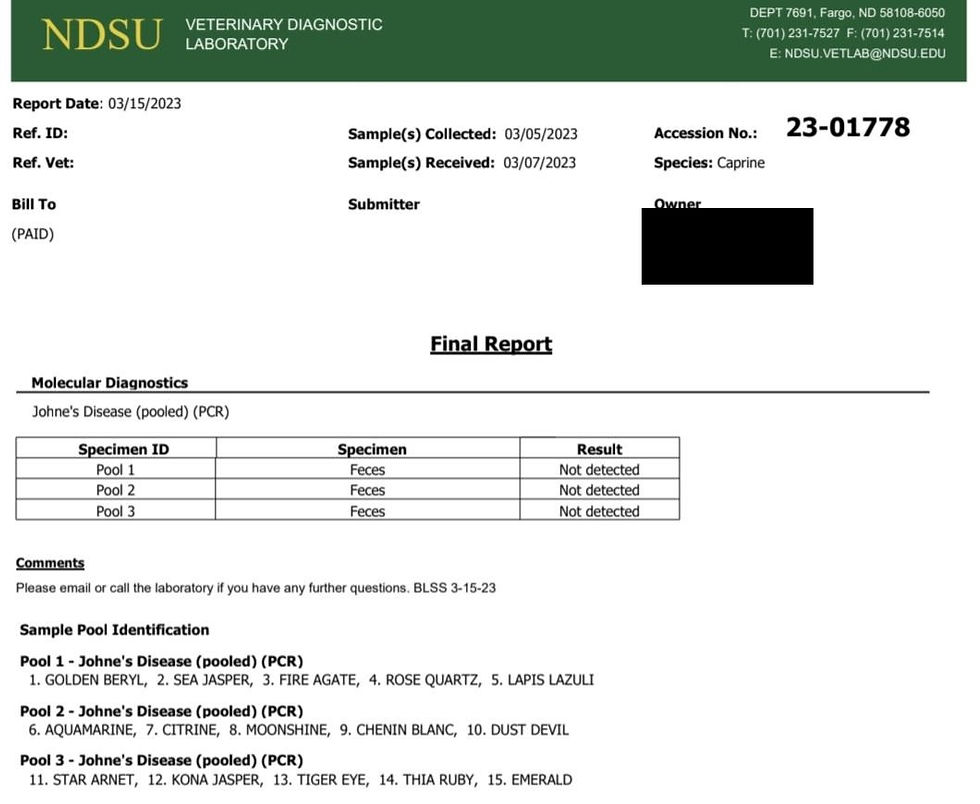Viewport: 980px width, 804px height.
Task: Select the ROSE QUARTZ sample name
Action: pos(432,680)
